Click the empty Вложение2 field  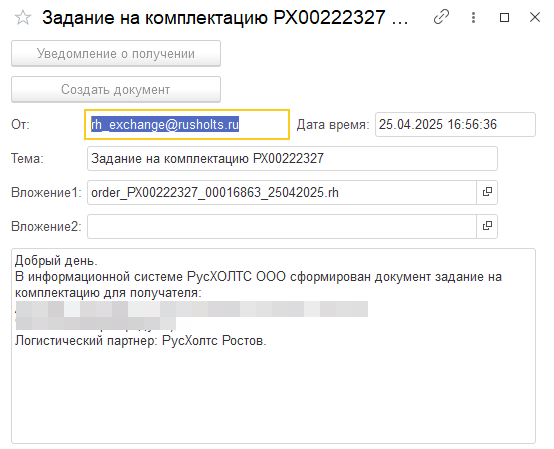(x=282, y=226)
